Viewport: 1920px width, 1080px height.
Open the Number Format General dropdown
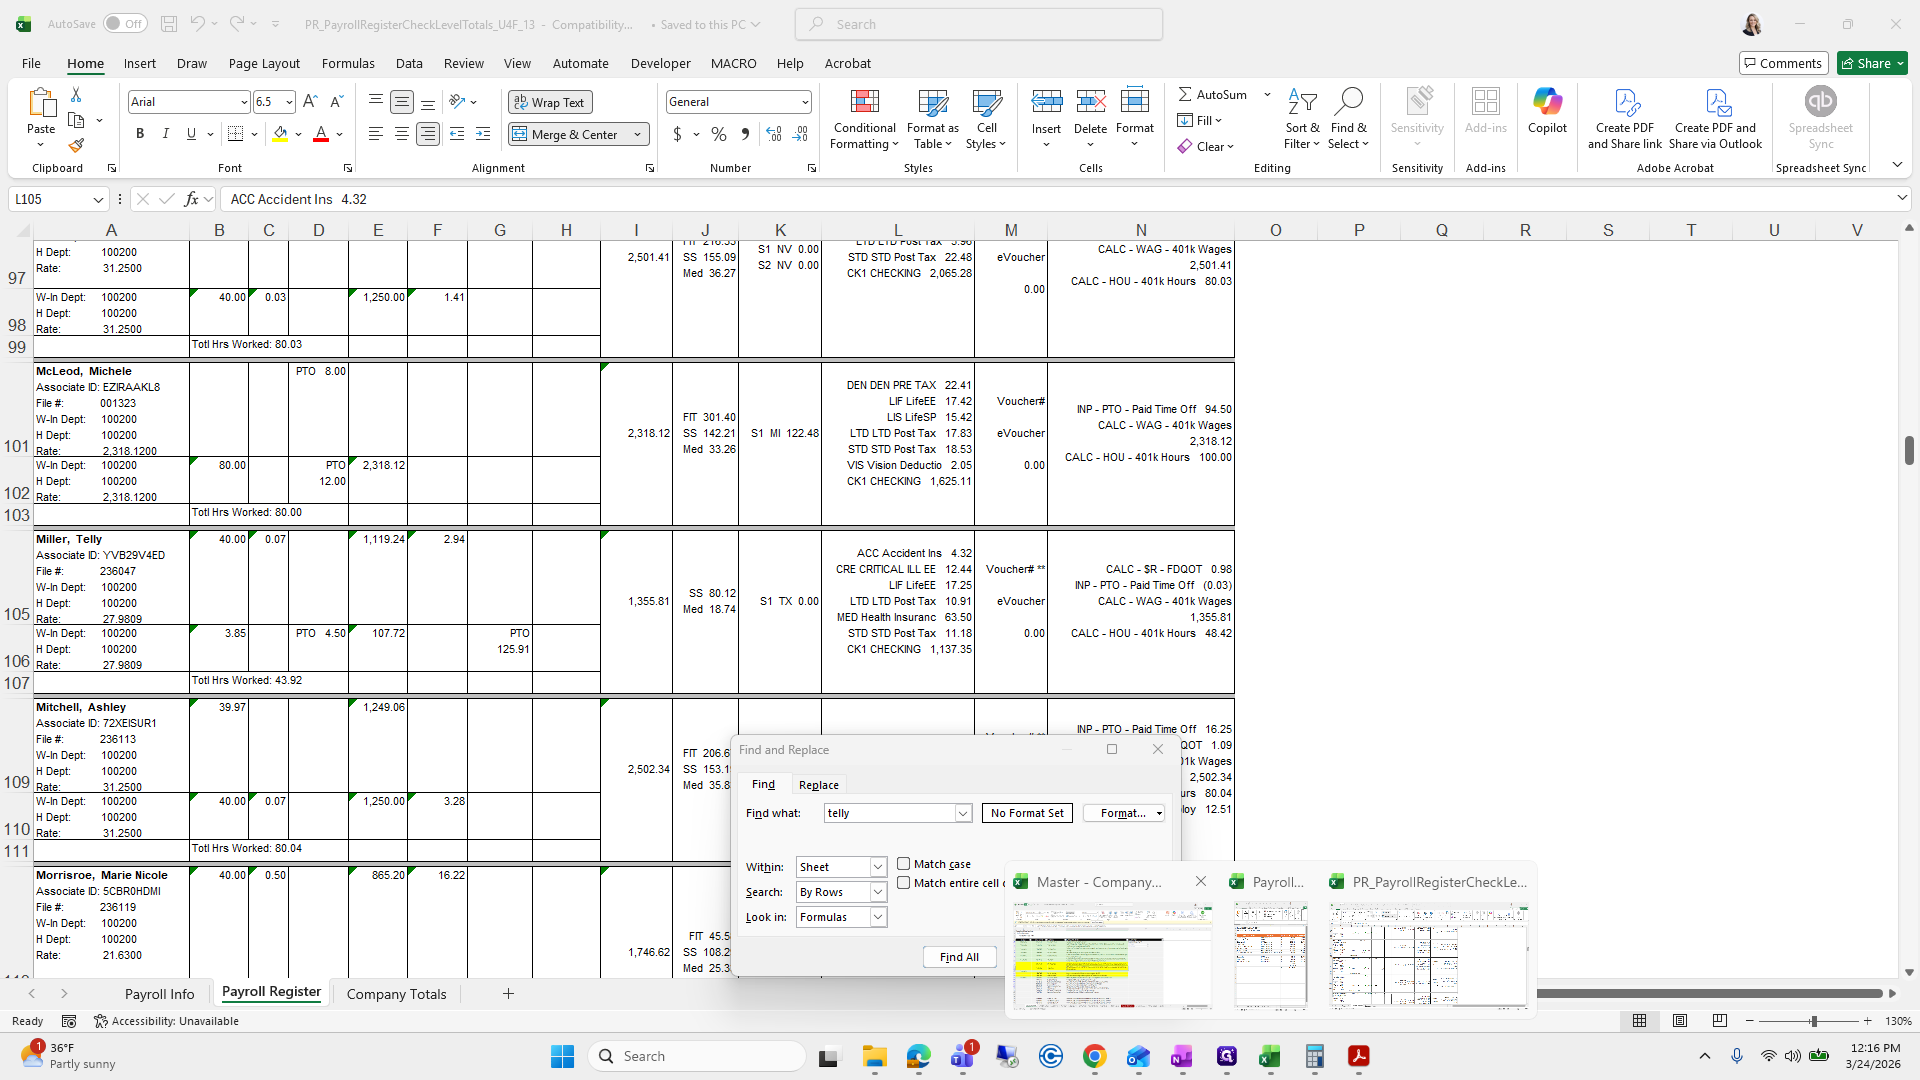(804, 102)
